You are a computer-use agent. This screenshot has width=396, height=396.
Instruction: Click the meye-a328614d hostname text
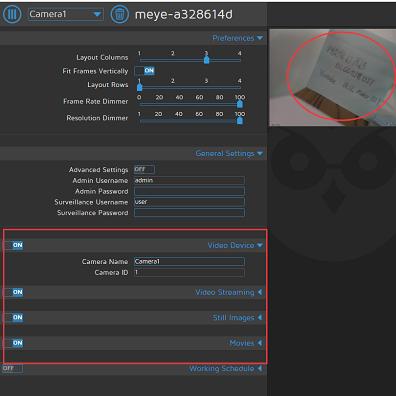tap(184, 14)
